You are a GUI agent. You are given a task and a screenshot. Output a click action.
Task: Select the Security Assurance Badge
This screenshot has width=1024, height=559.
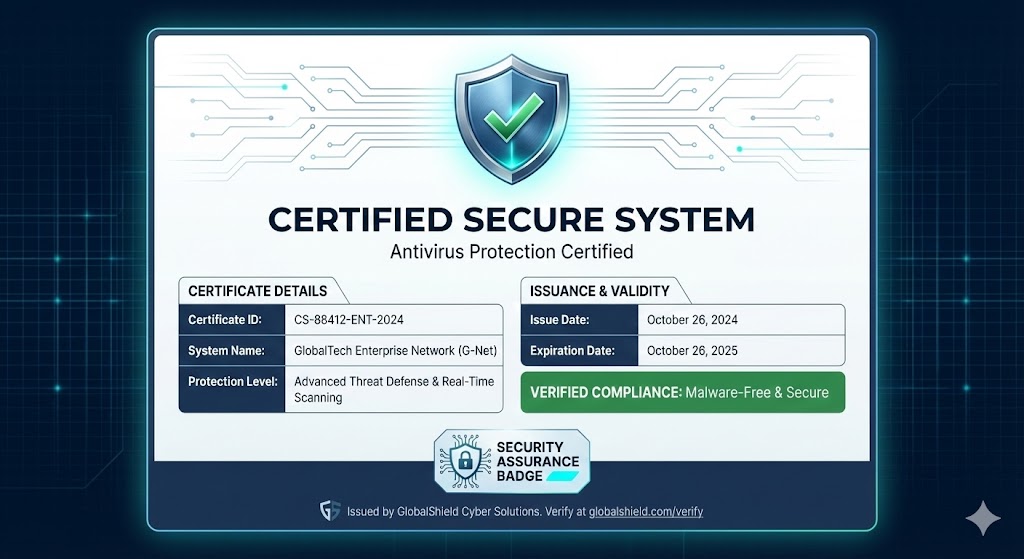(512, 461)
